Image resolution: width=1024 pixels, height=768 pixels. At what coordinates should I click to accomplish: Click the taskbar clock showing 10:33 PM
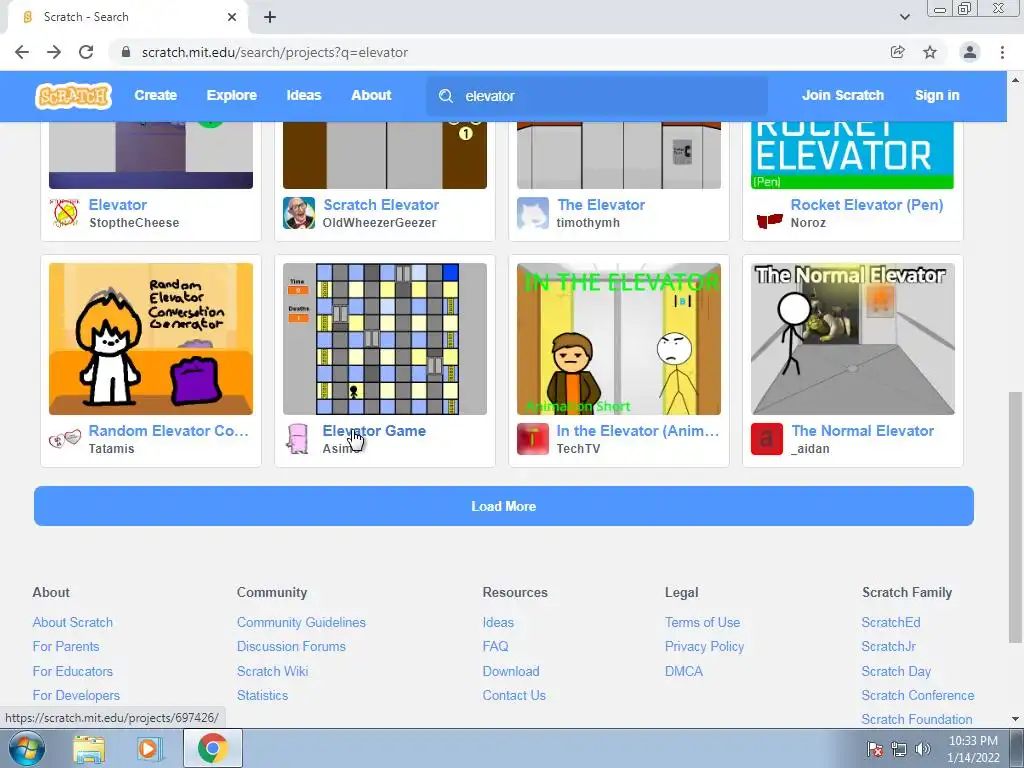(973, 749)
